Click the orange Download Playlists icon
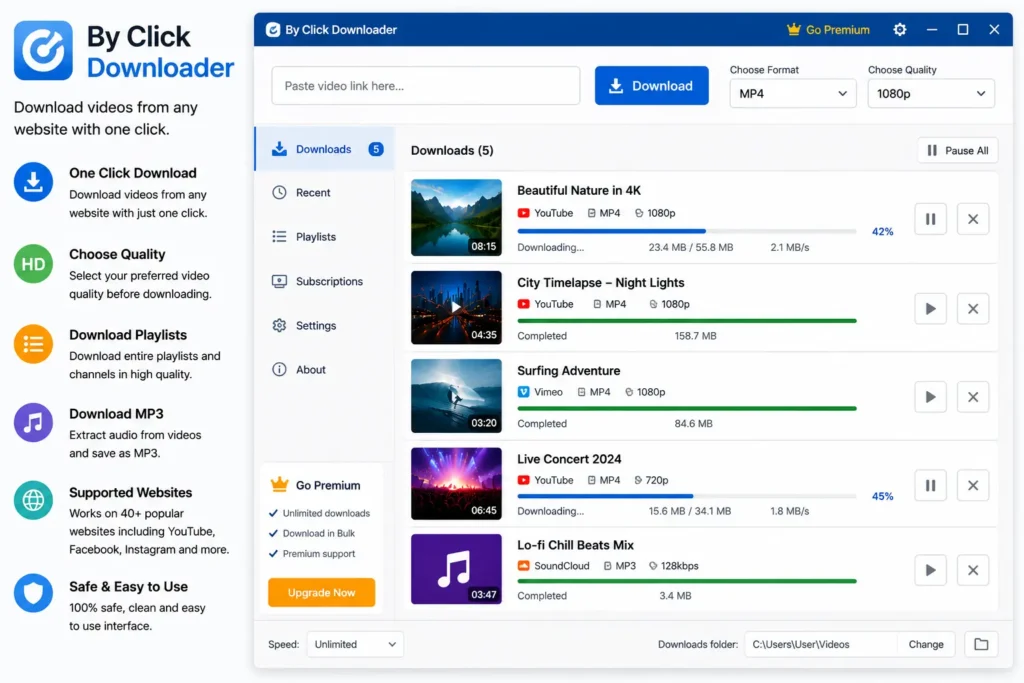1024x683 pixels. (33, 344)
